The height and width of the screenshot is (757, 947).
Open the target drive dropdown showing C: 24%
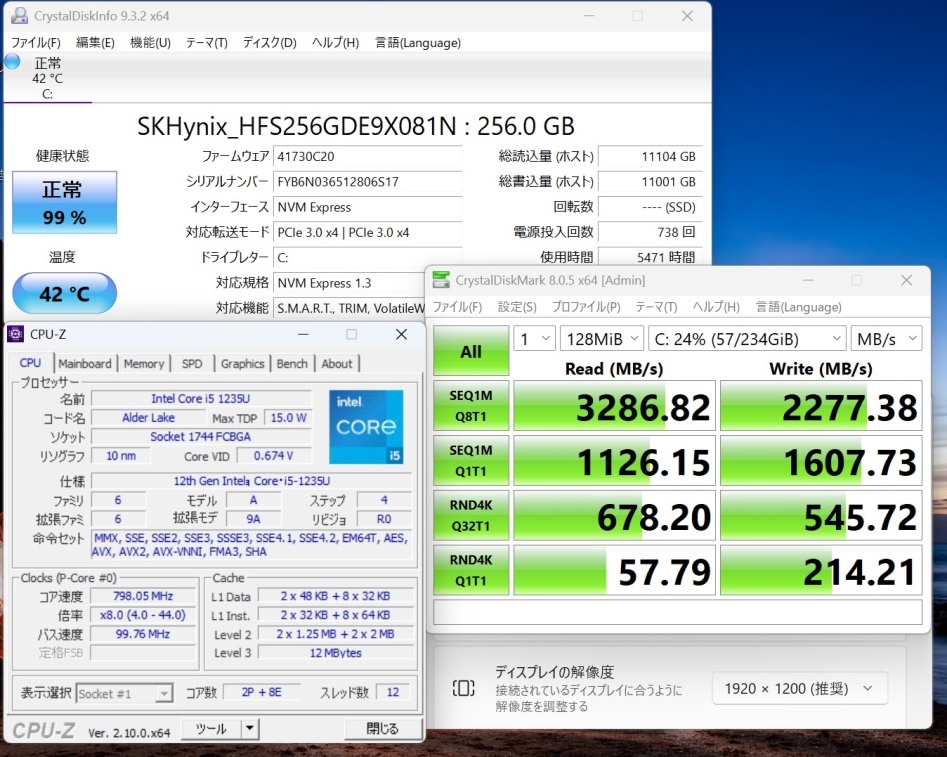pyautogui.click(x=746, y=339)
